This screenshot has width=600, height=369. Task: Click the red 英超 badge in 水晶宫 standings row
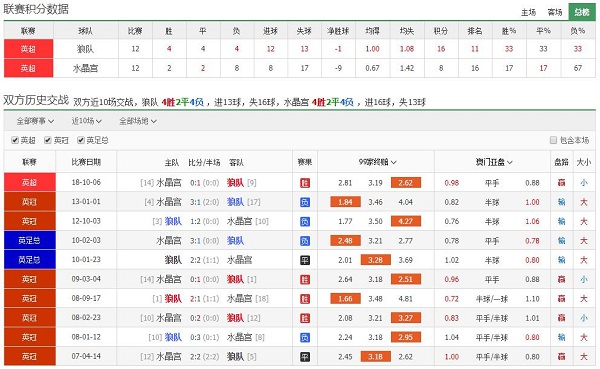[x=29, y=68]
